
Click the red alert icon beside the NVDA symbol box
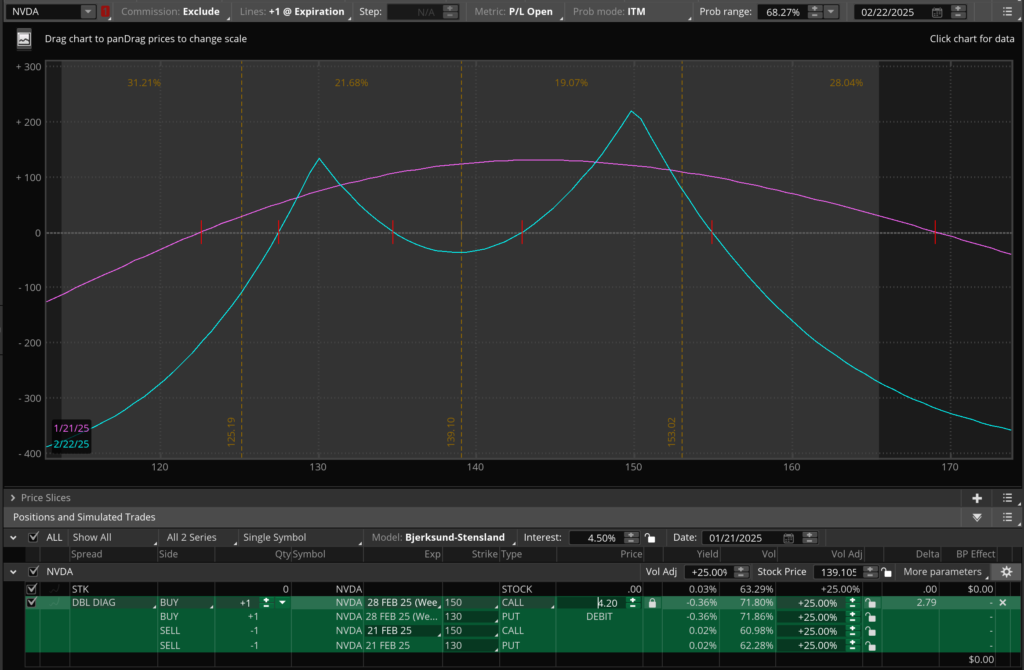tap(105, 12)
